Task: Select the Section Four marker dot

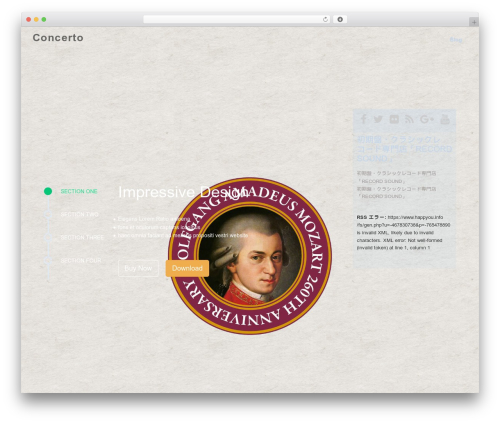Action: point(48,260)
